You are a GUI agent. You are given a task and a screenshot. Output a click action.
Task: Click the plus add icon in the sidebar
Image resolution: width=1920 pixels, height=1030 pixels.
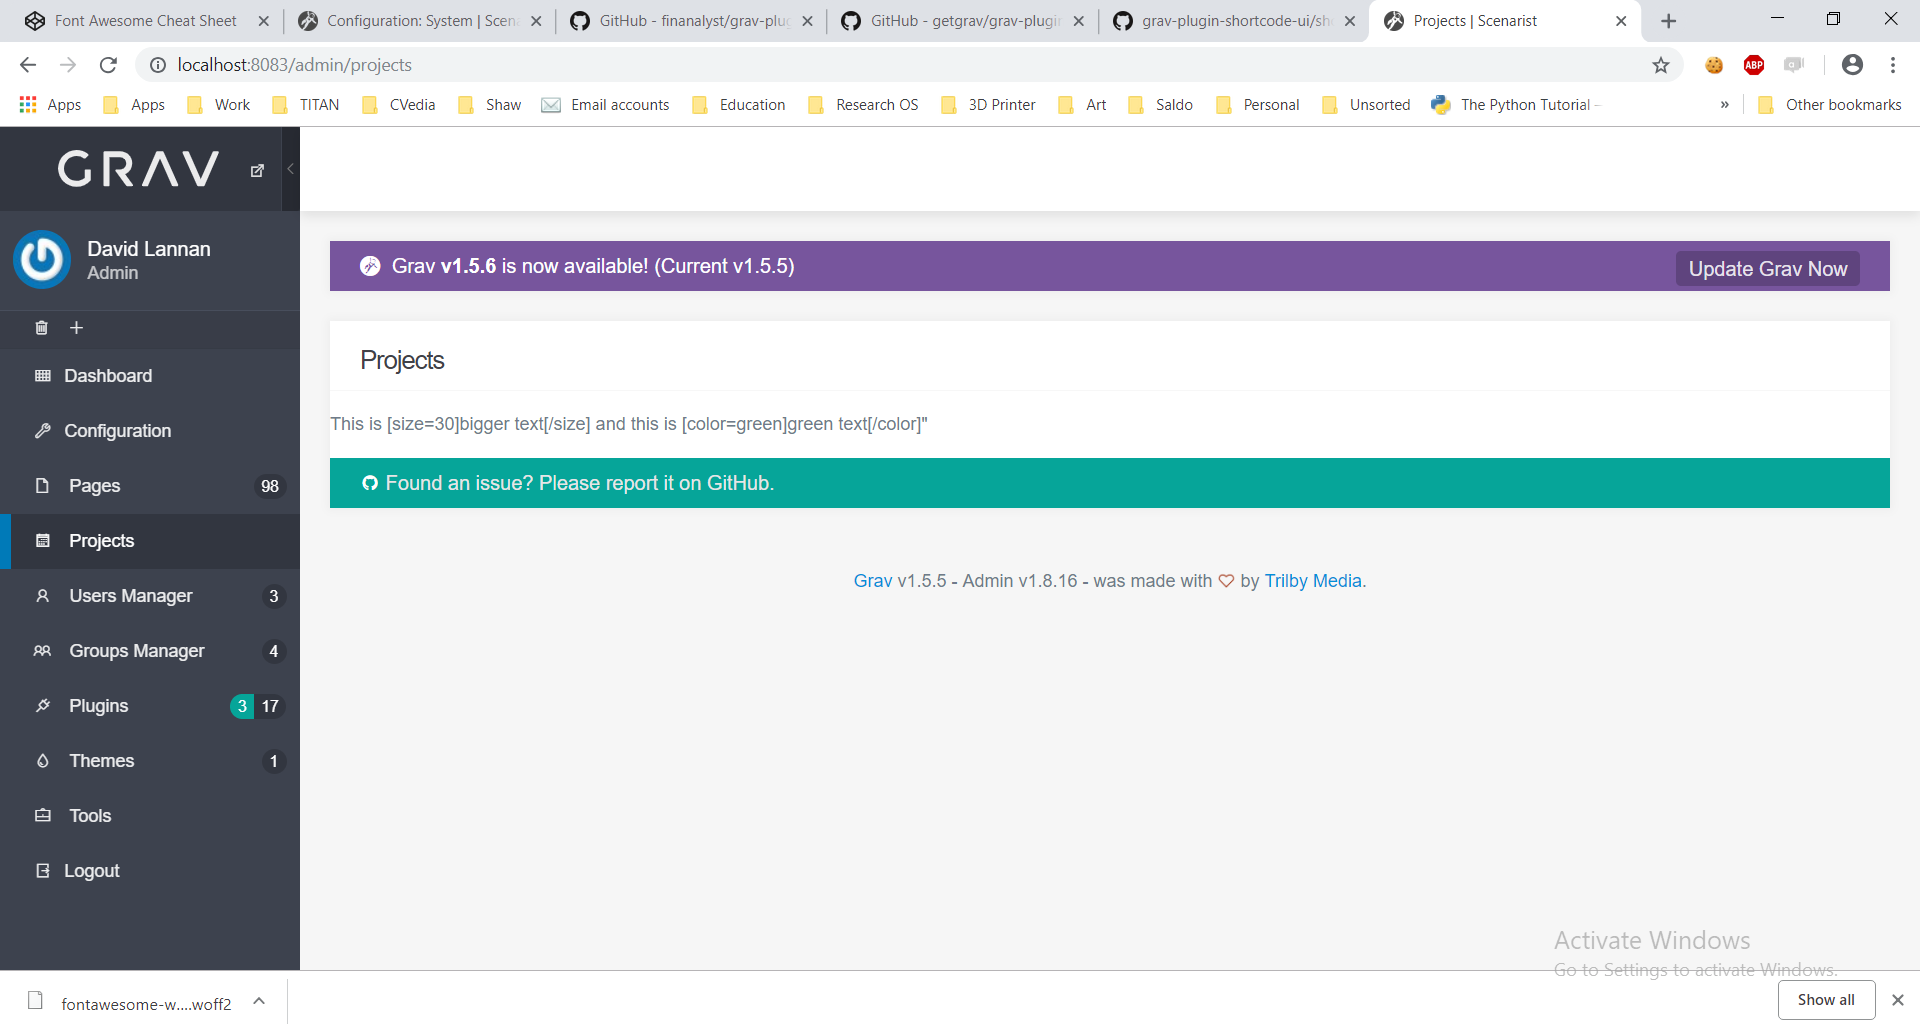76,328
